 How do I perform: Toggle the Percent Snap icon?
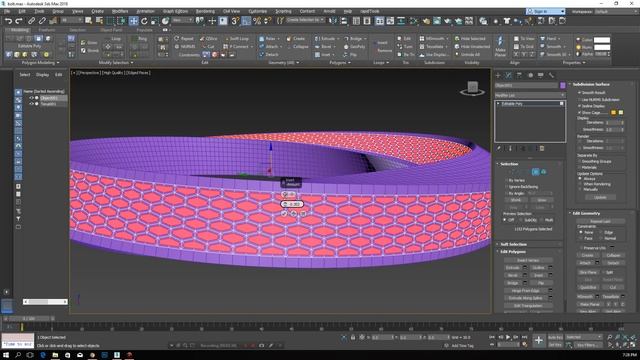click(257, 20)
